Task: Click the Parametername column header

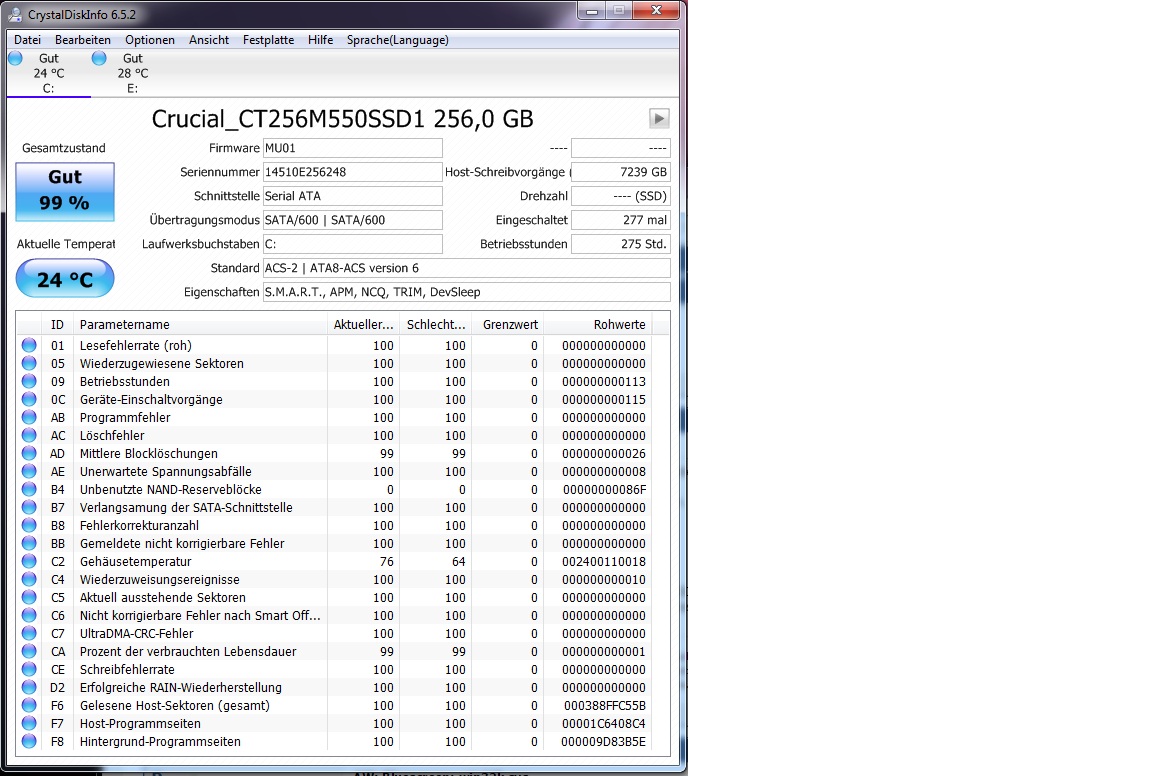Action: (201, 324)
